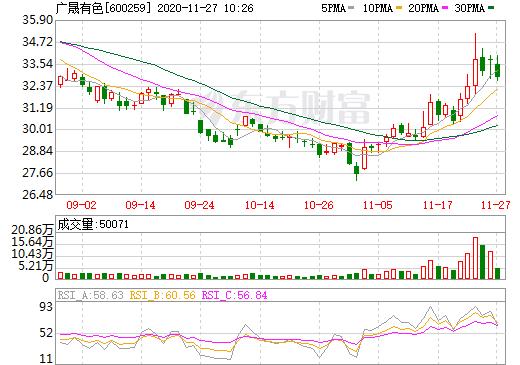Click the 27.66 price axis label
This screenshot has width=520, height=365.
tap(37, 173)
